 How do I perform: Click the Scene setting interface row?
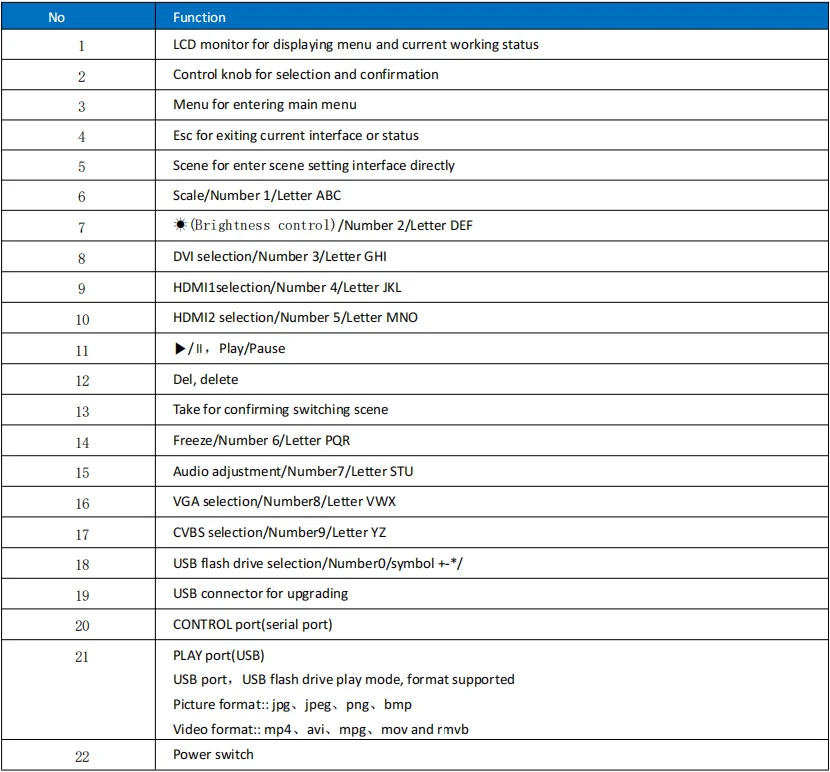(313, 165)
